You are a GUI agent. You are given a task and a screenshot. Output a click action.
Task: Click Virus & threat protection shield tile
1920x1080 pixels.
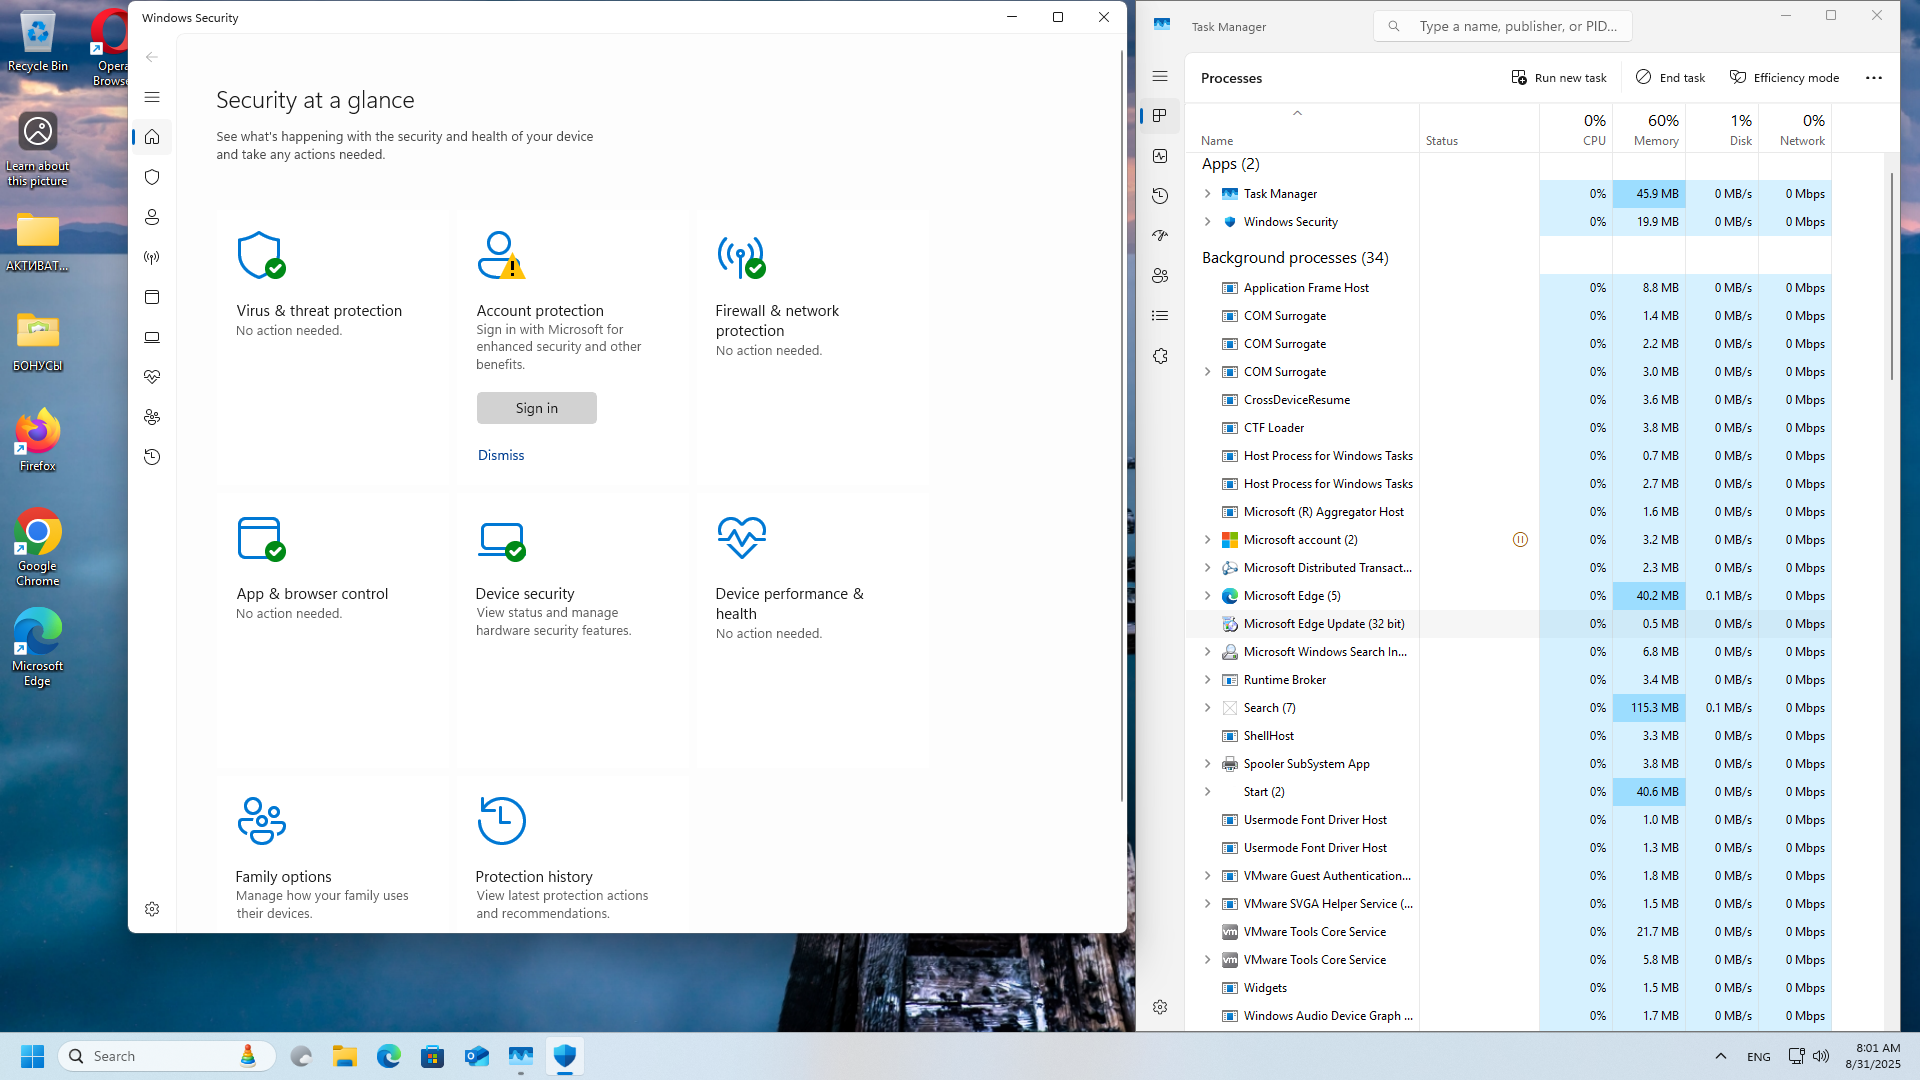[x=261, y=256]
